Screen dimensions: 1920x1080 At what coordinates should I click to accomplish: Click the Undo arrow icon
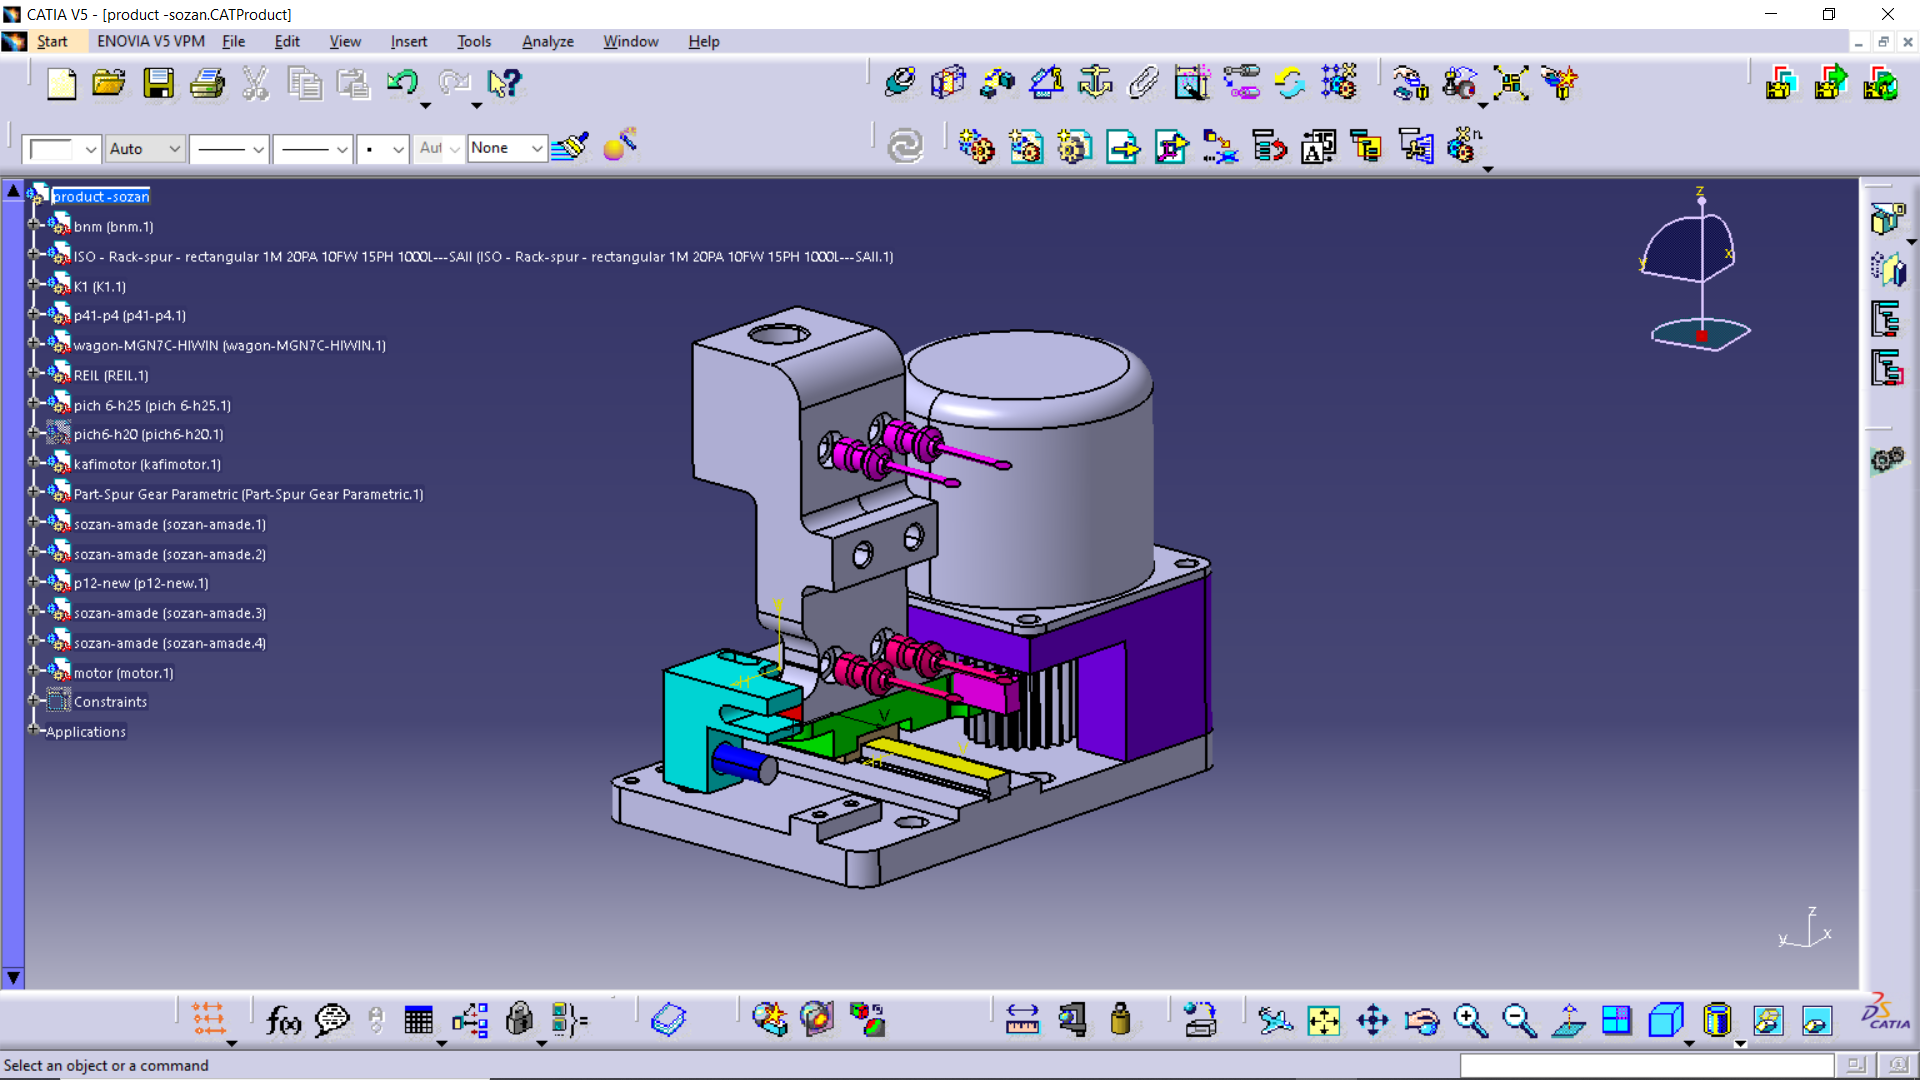pos(402,84)
